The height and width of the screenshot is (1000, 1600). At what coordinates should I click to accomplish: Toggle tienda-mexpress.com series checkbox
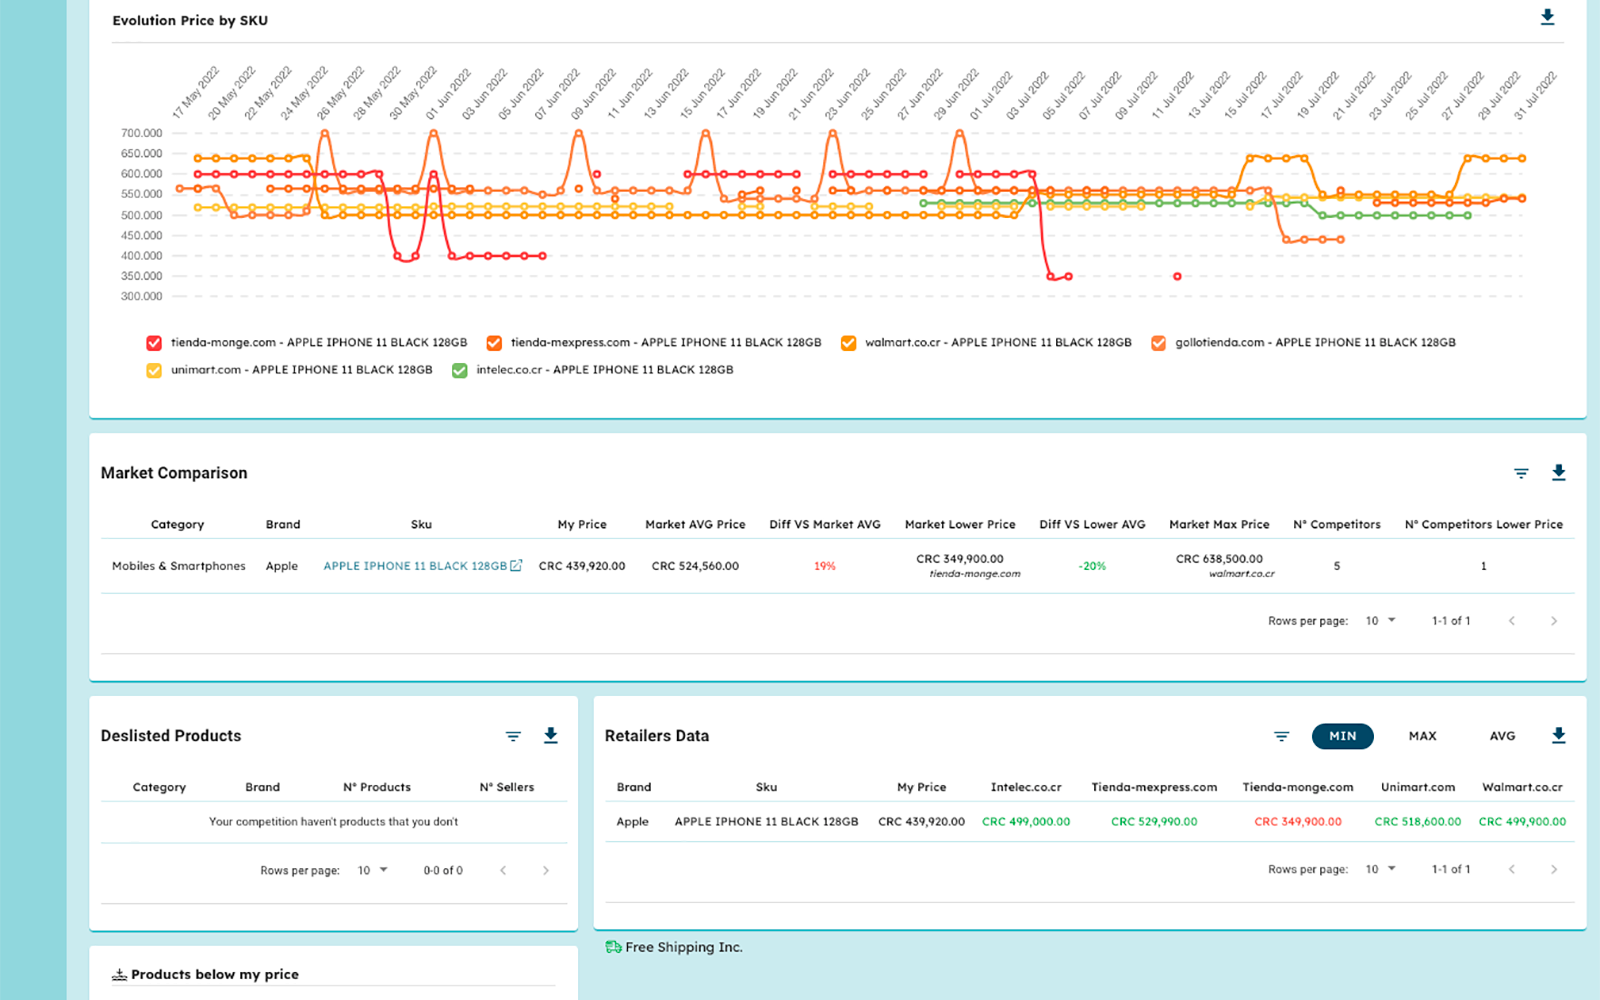(494, 343)
